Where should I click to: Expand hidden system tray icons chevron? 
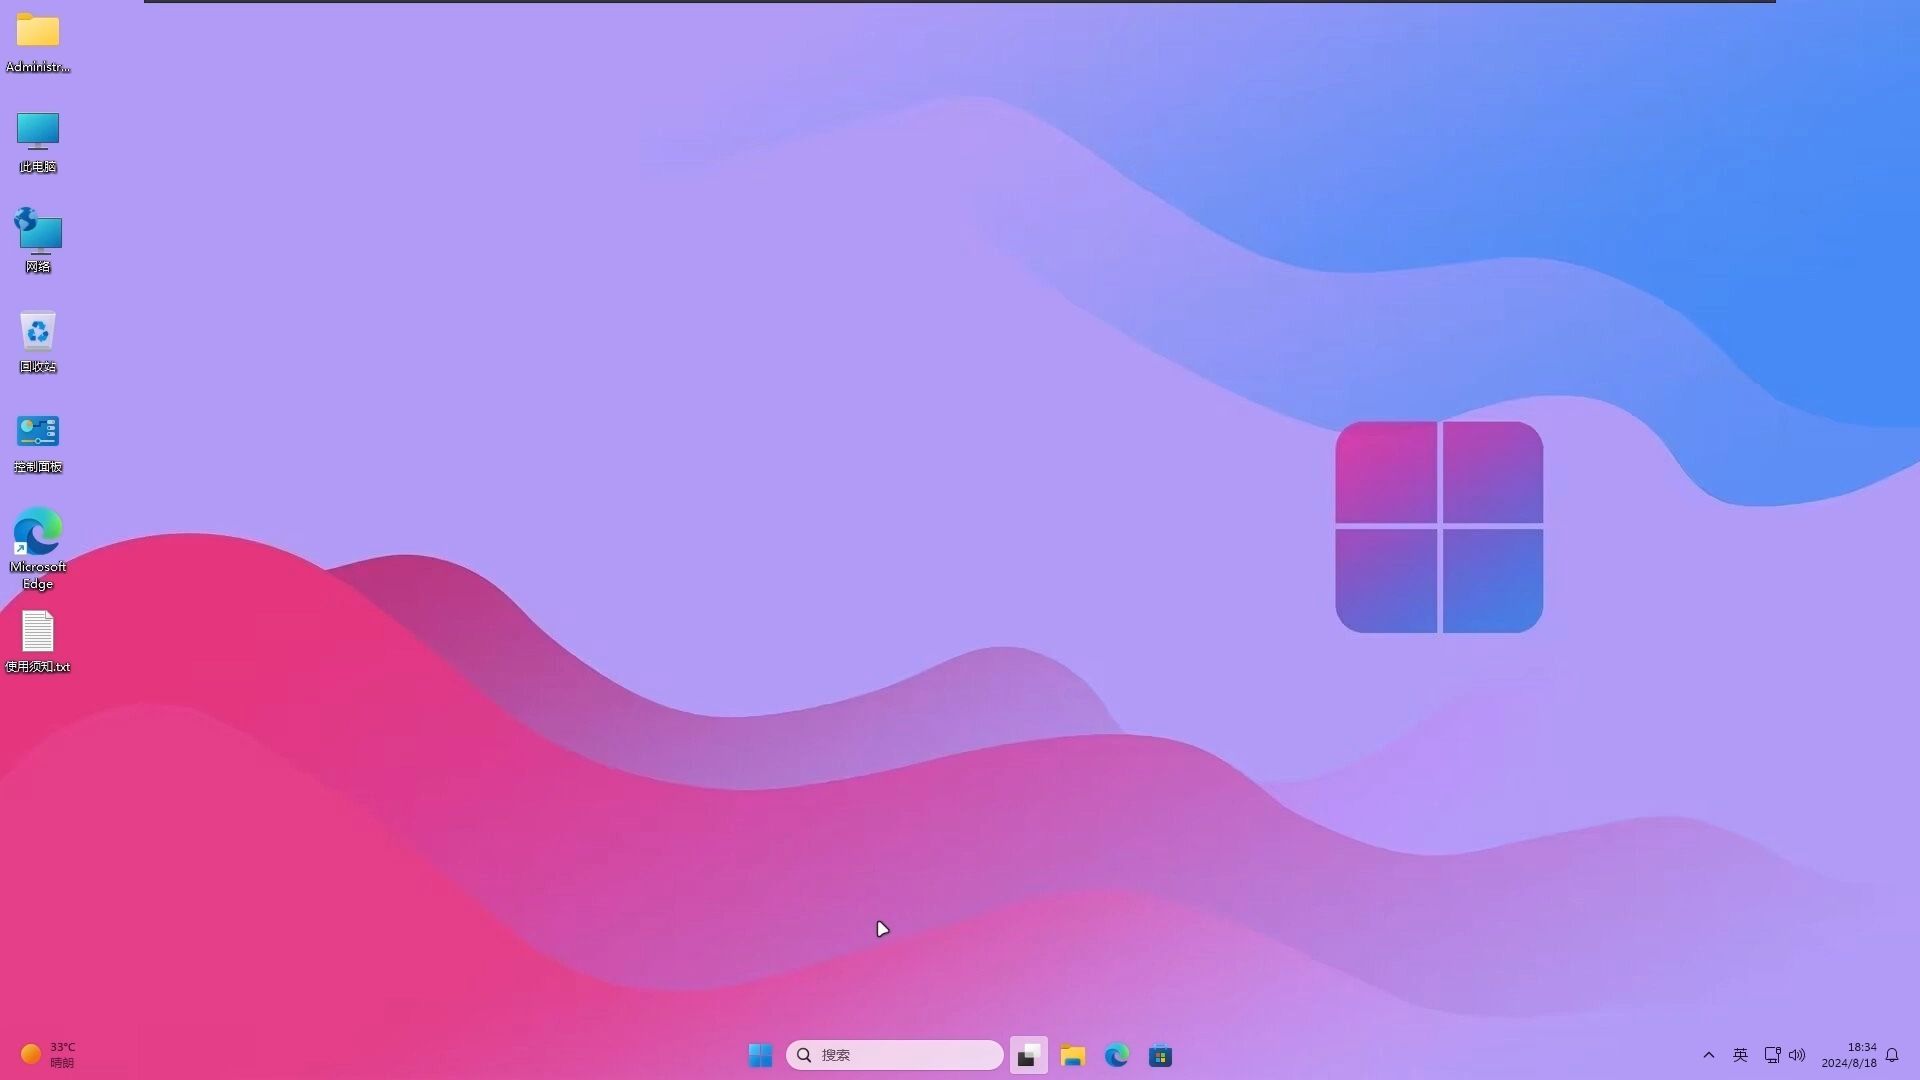(1709, 1055)
